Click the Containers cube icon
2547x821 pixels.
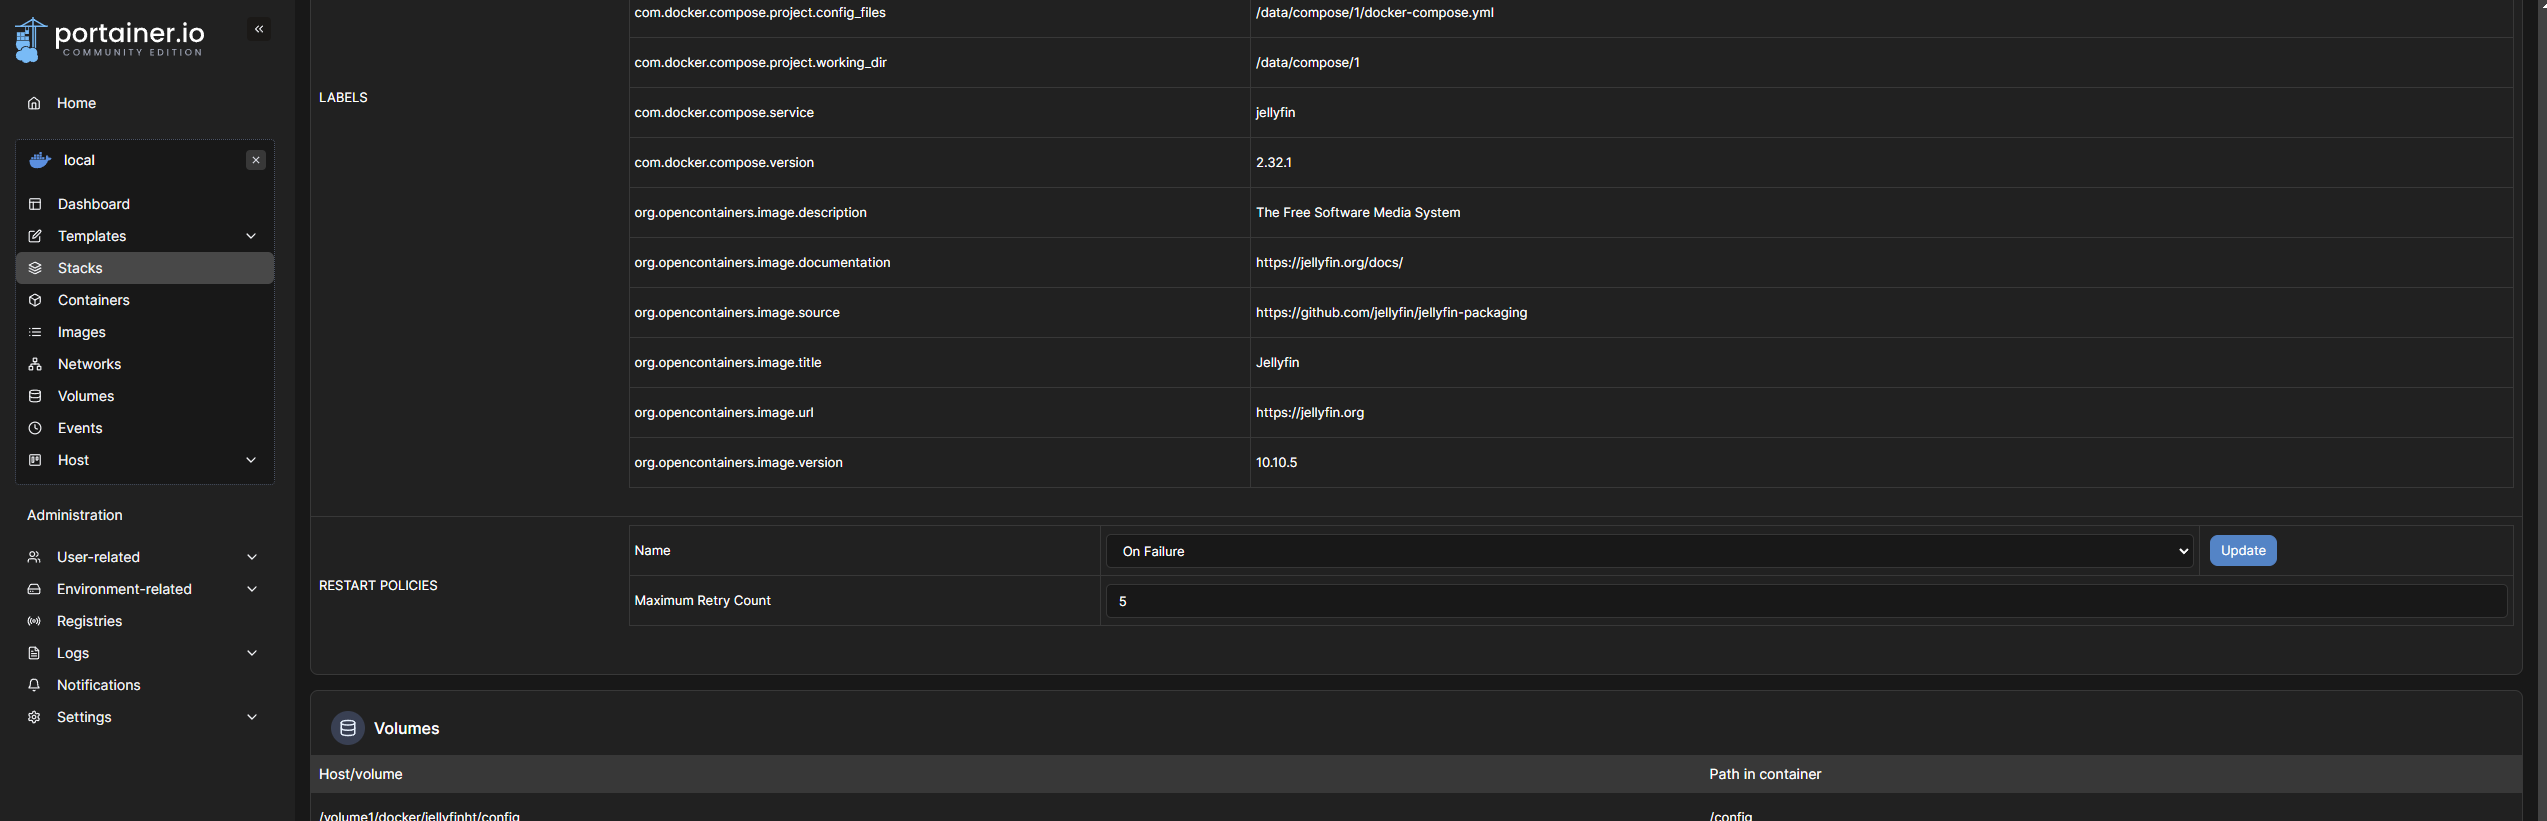click(x=35, y=300)
